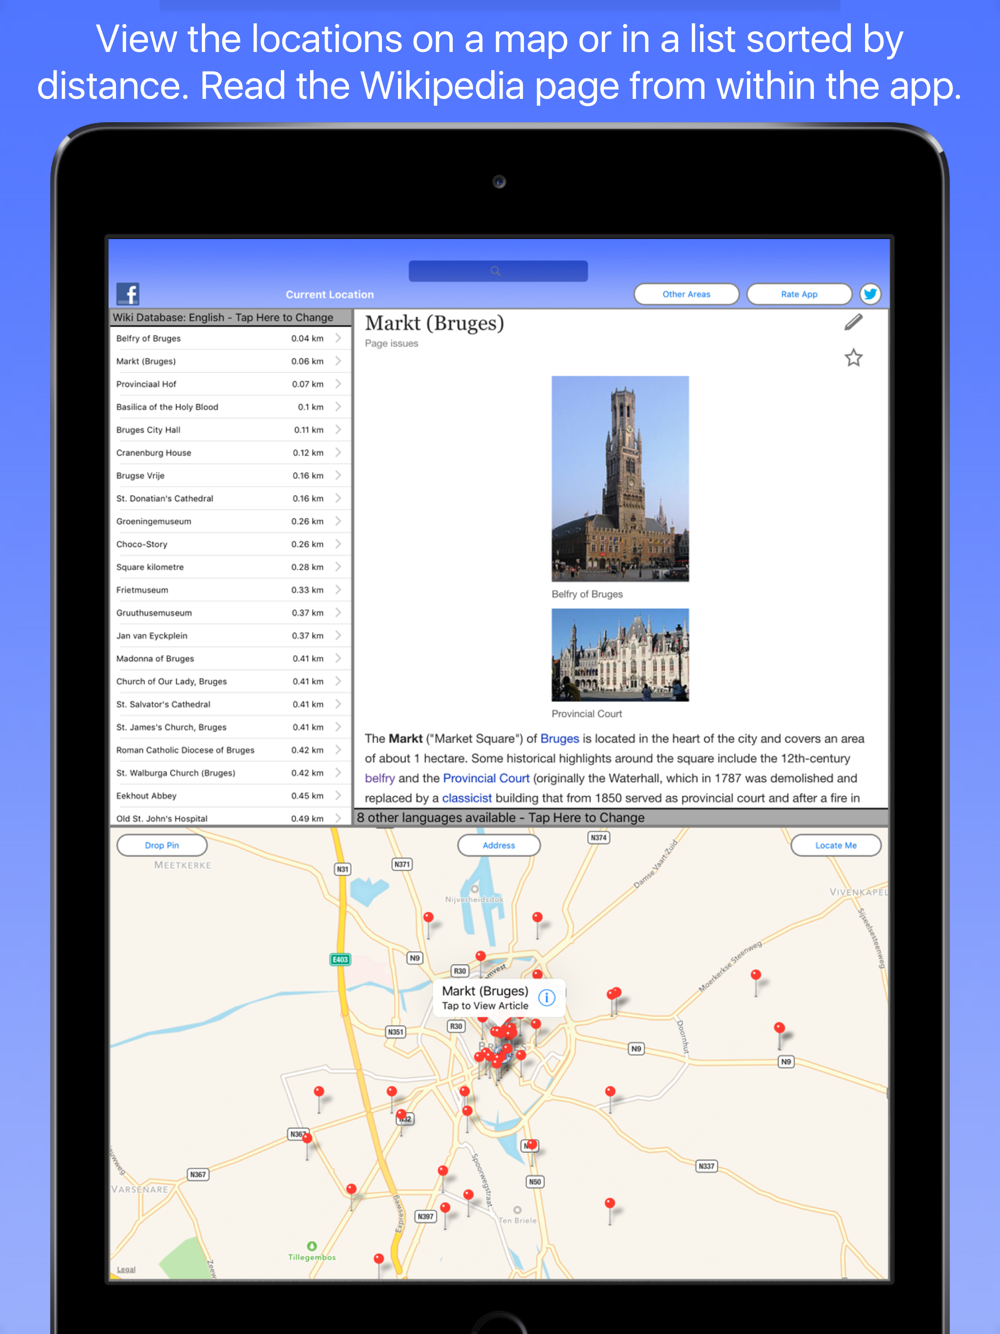Select Roman Catholic Diocese of Bruges row

(x=230, y=750)
